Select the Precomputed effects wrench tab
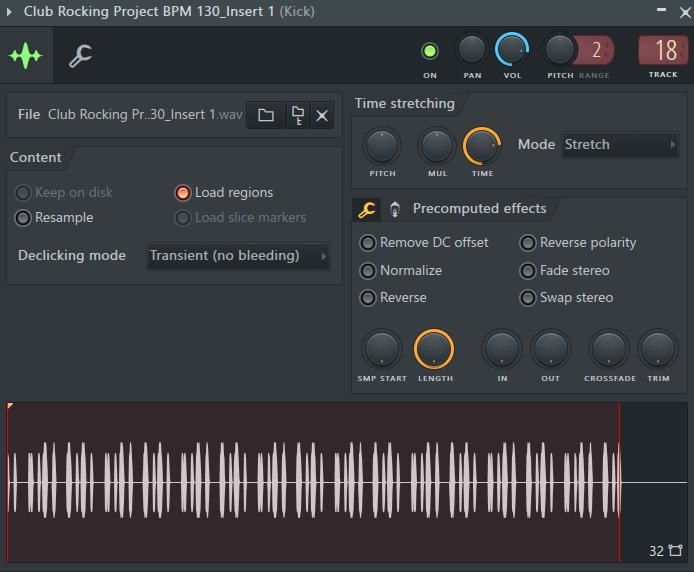Screen dimensions: 694x572 click(x=367, y=209)
